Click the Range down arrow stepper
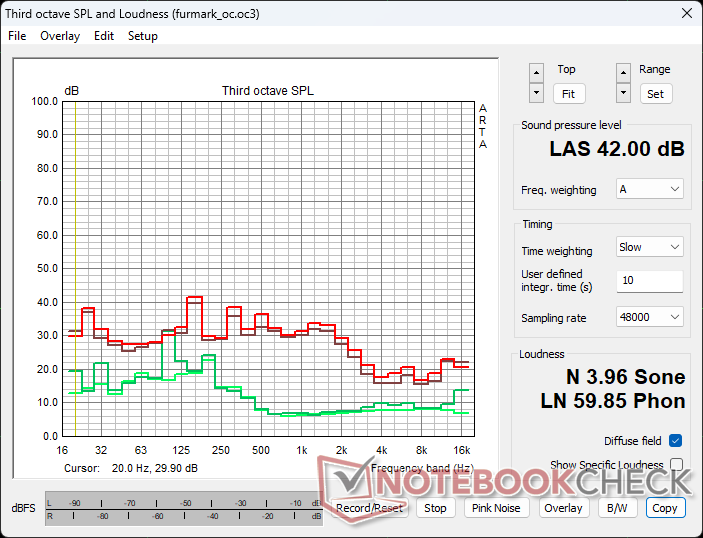 click(x=624, y=93)
